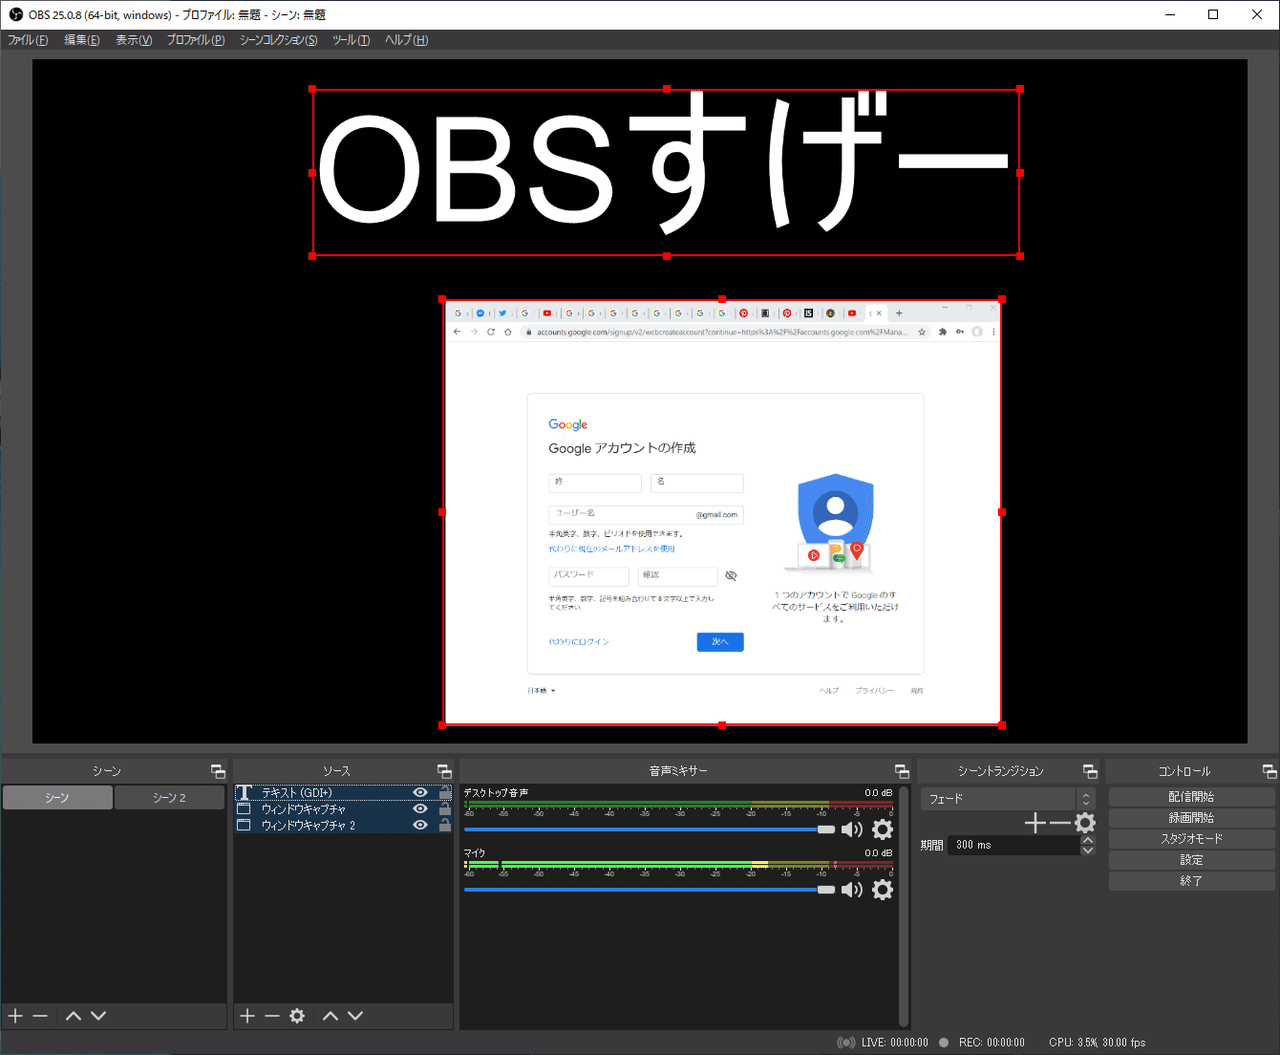Undock the シーントランジション panel

point(1090,771)
